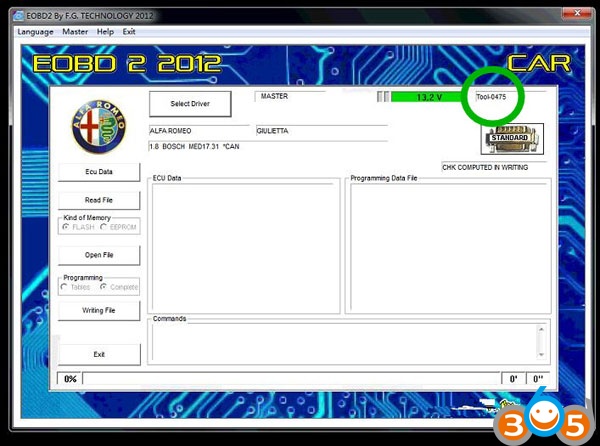Click the Writing File button
The image size is (600, 446).
click(x=99, y=310)
